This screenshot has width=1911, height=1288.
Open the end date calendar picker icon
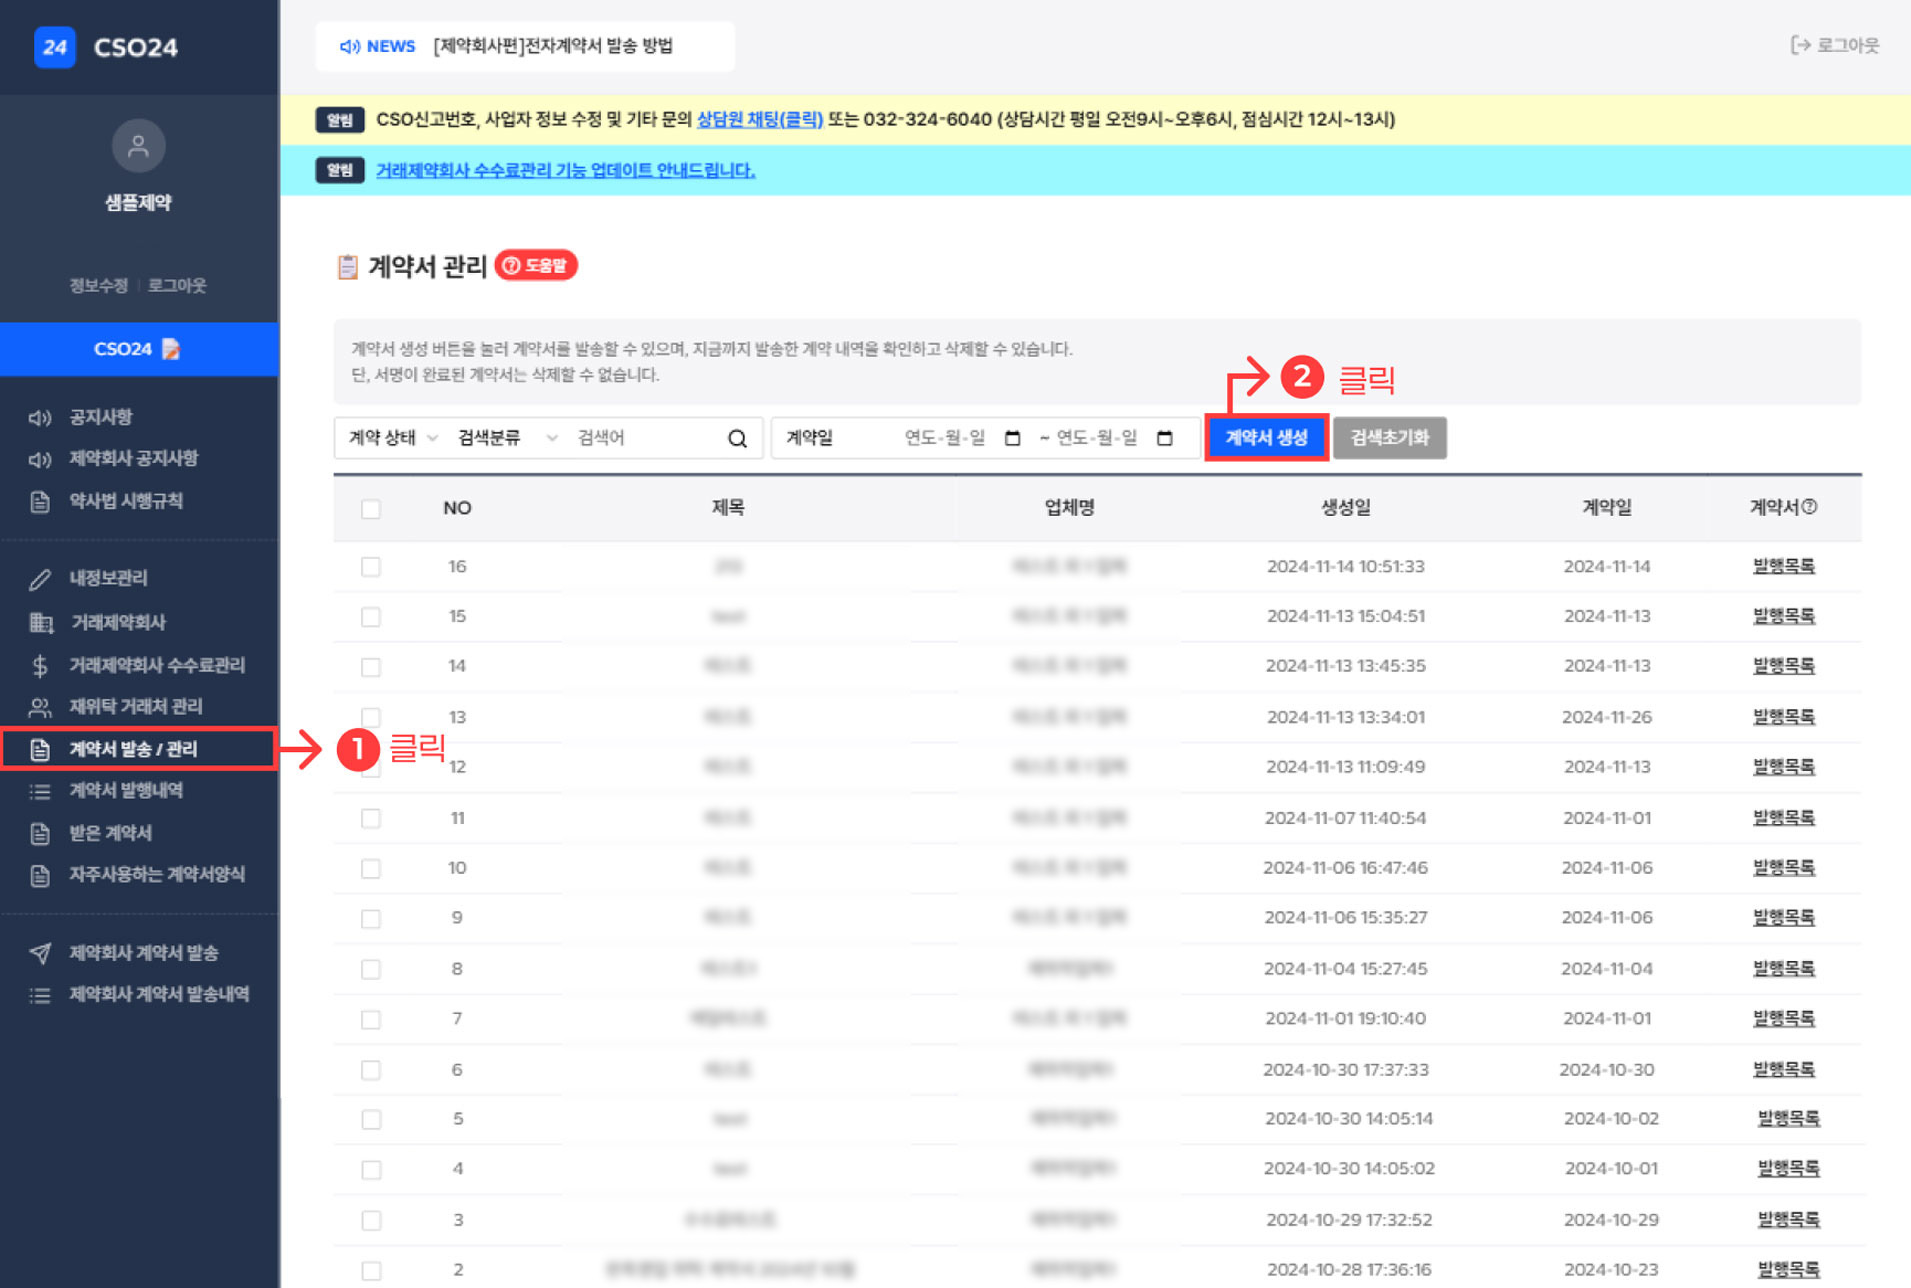click(x=1164, y=438)
